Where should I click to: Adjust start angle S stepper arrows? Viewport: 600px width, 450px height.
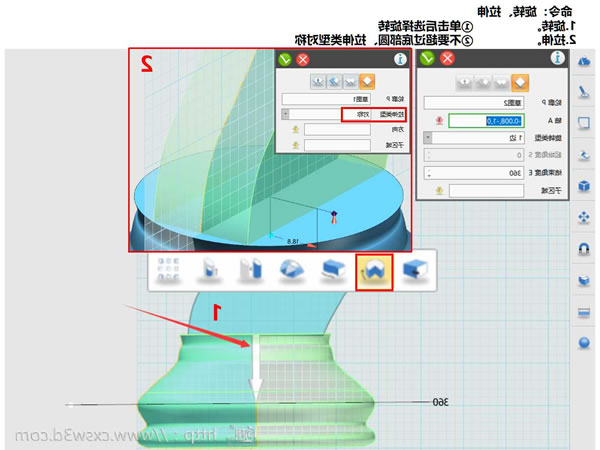429,155
